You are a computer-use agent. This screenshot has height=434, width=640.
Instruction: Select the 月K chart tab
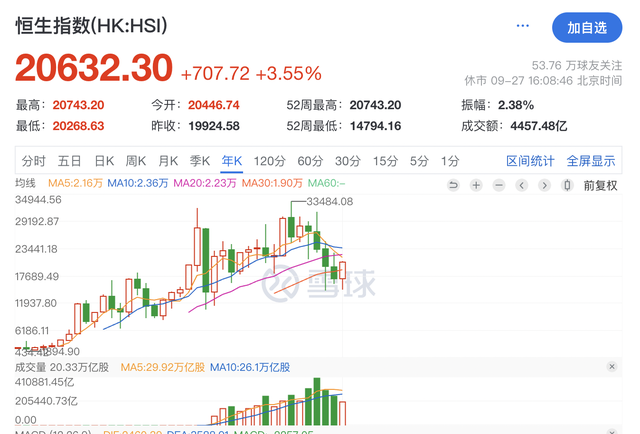click(x=168, y=161)
